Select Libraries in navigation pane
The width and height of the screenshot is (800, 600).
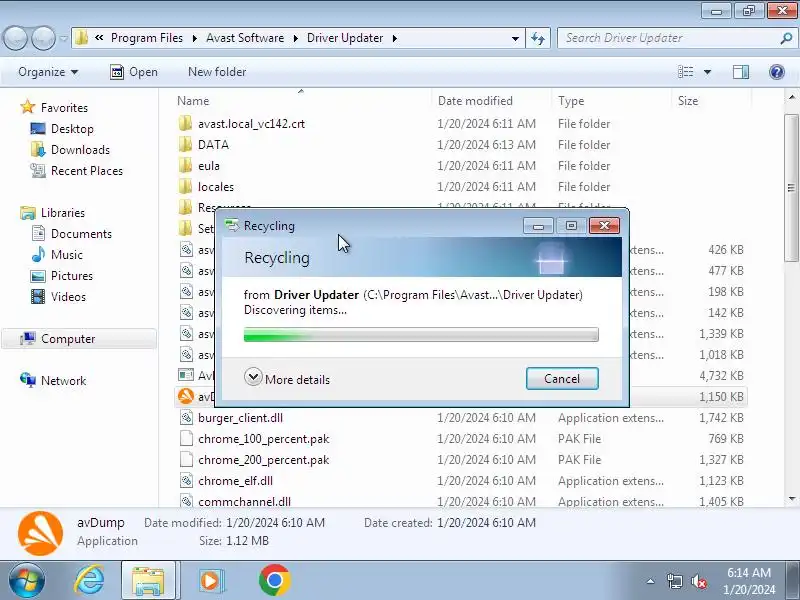63,212
